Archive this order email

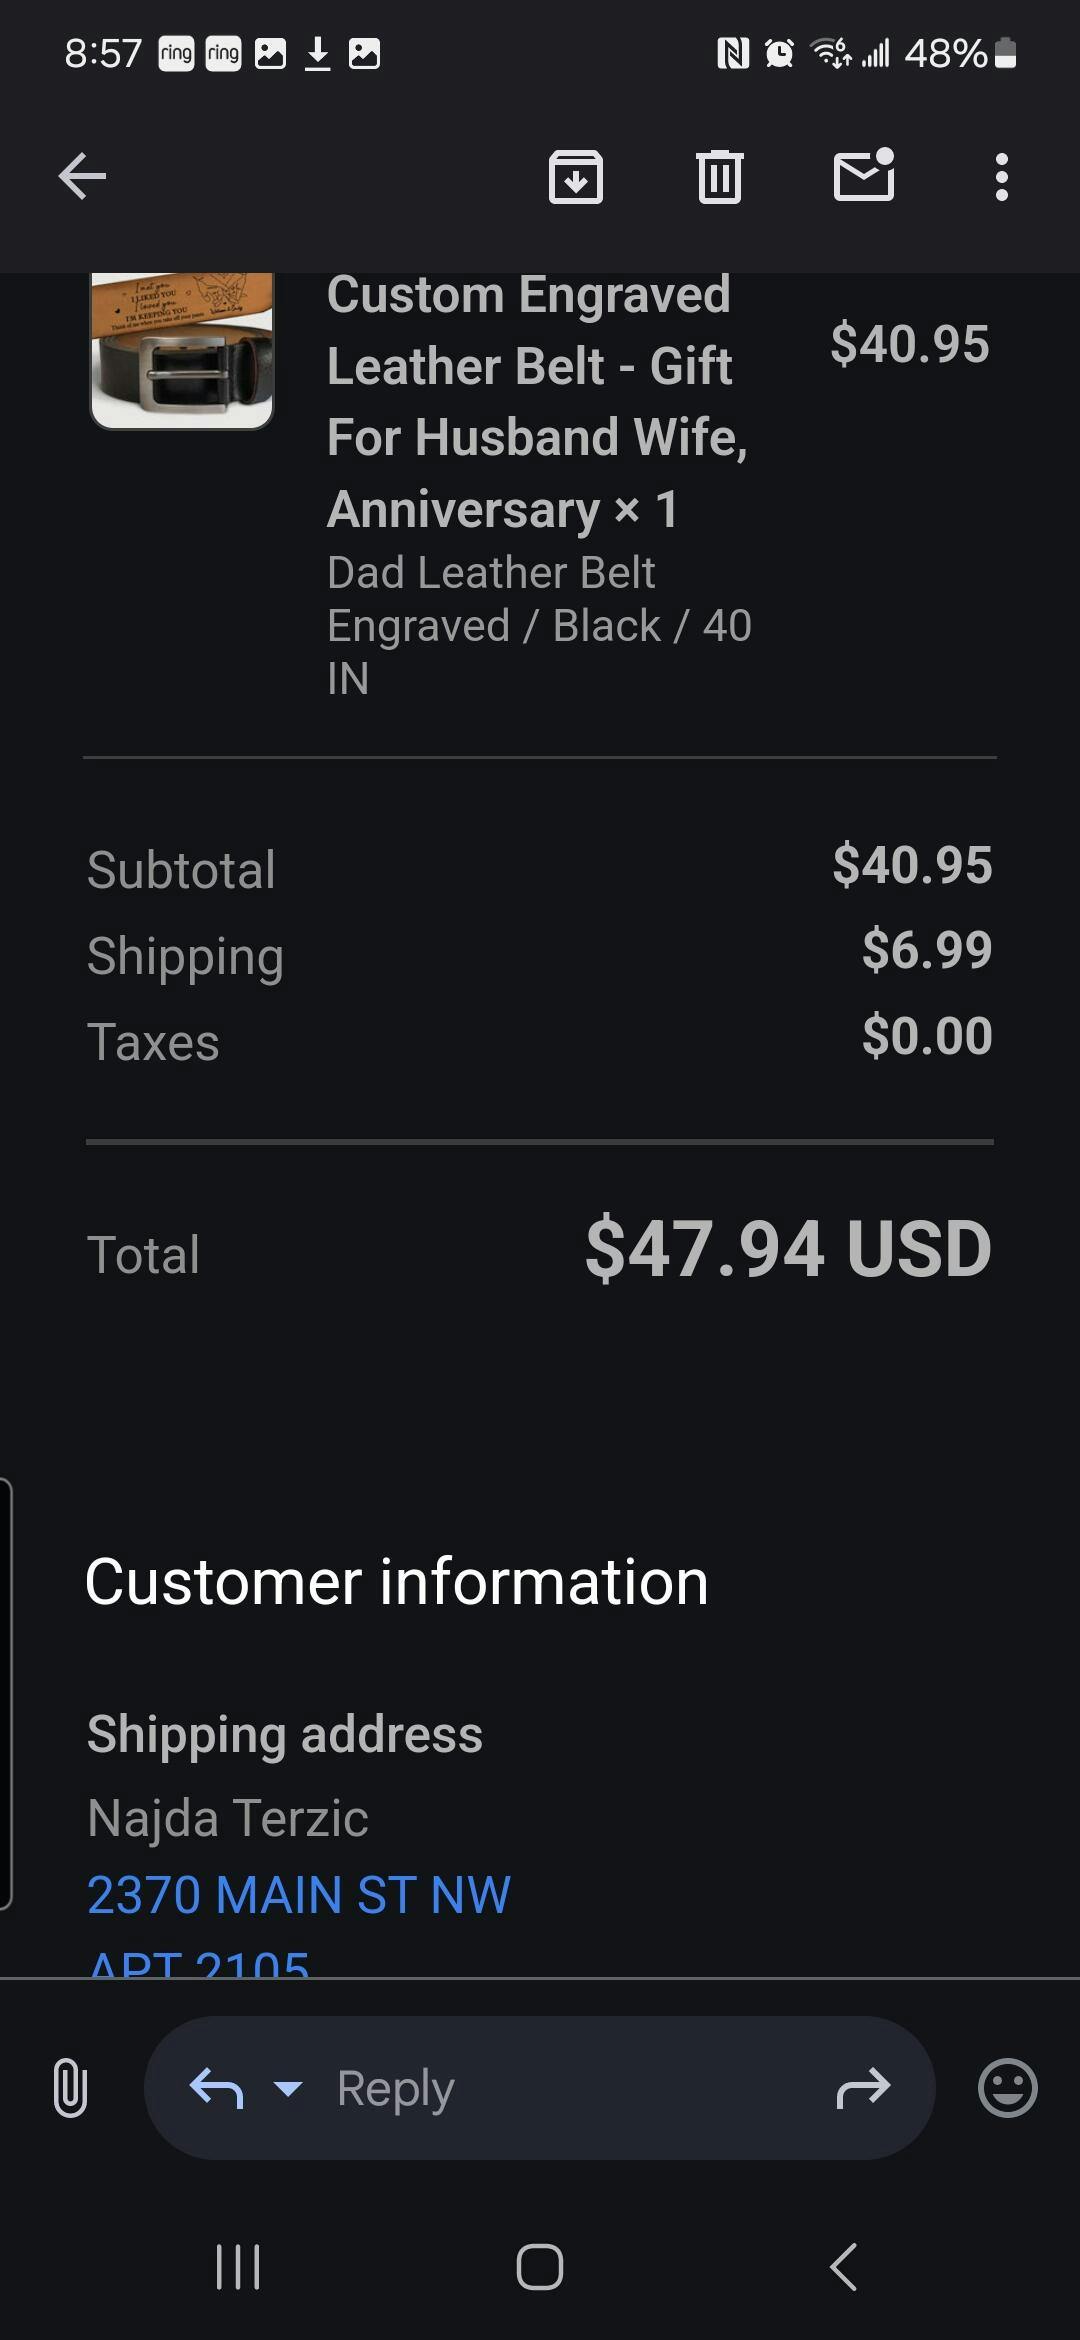576,177
